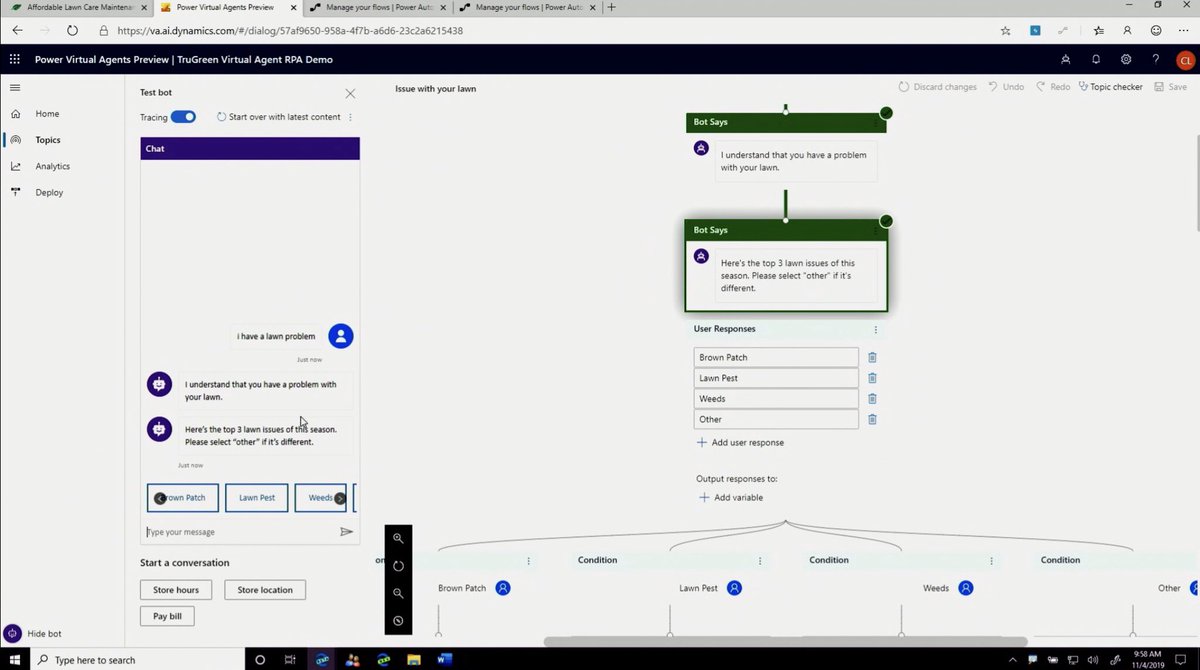Screen dimensions: 1200x670
Task: Select the Topics section in sidebar
Action: pyautogui.click(x=47, y=139)
